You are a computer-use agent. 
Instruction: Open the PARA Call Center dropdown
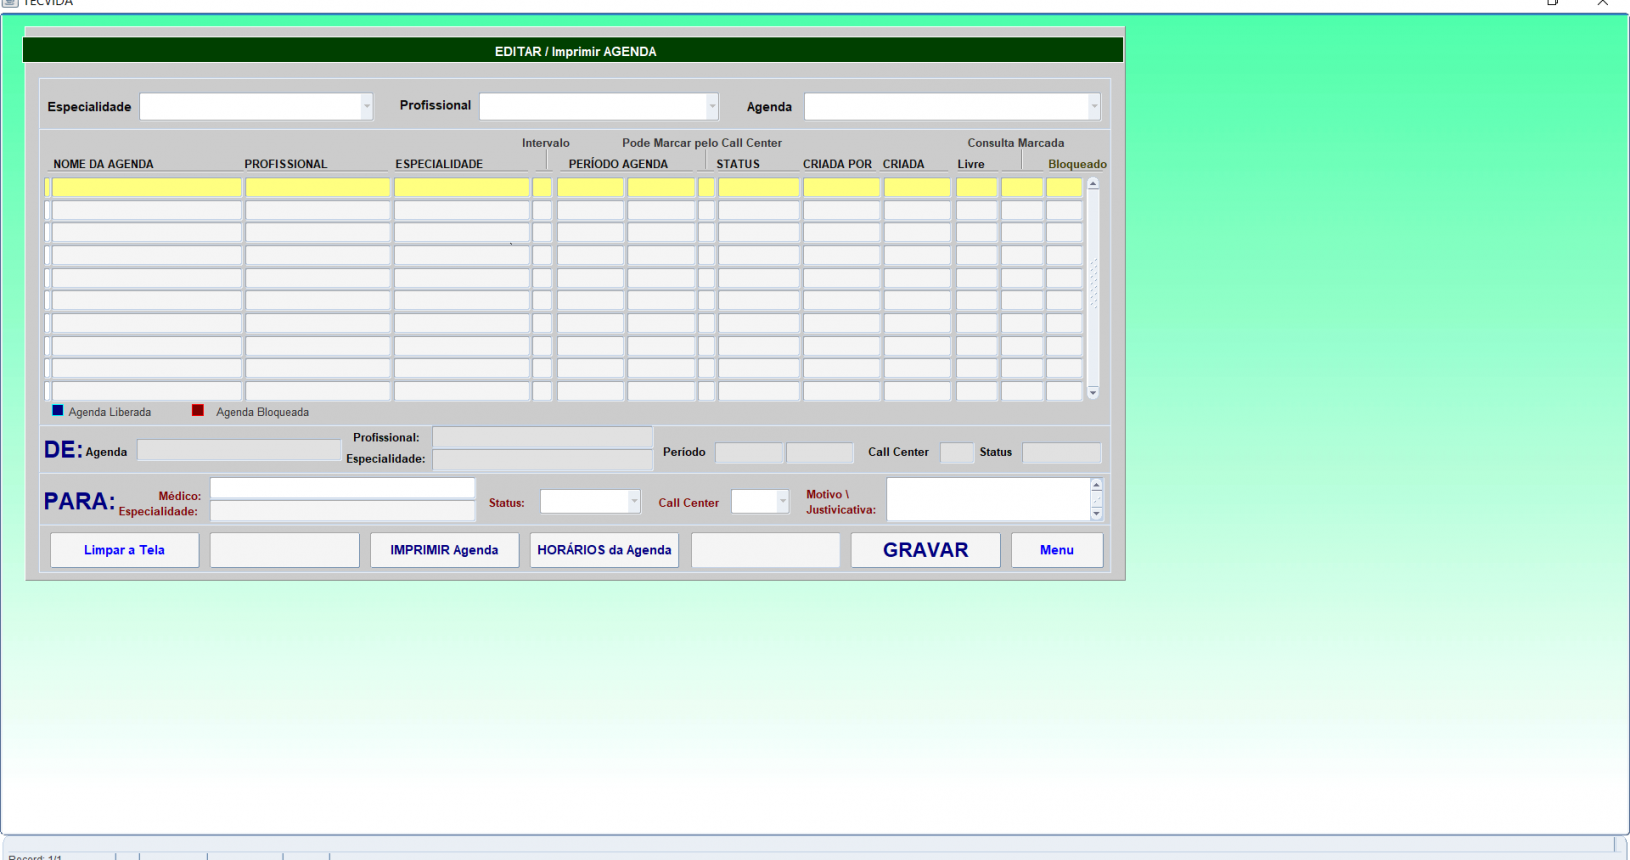click(782, 502)
